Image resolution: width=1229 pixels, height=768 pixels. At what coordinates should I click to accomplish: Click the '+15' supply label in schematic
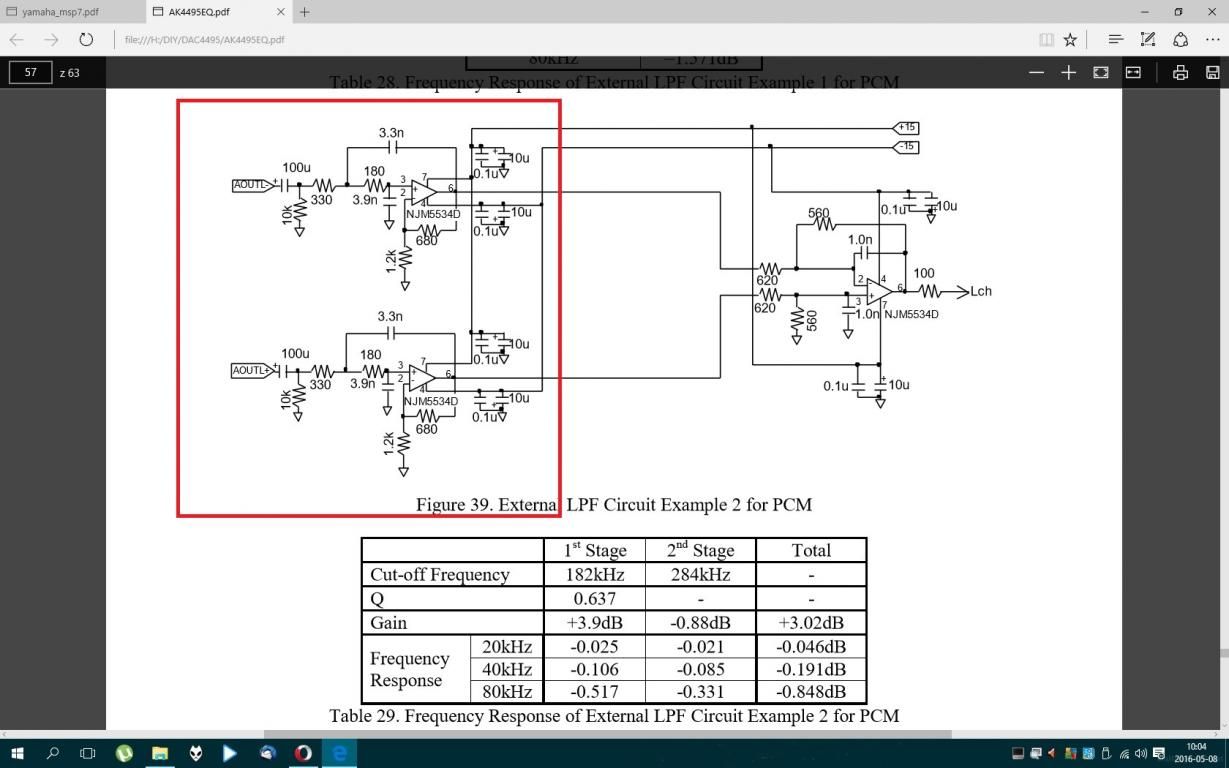(907, 128)
